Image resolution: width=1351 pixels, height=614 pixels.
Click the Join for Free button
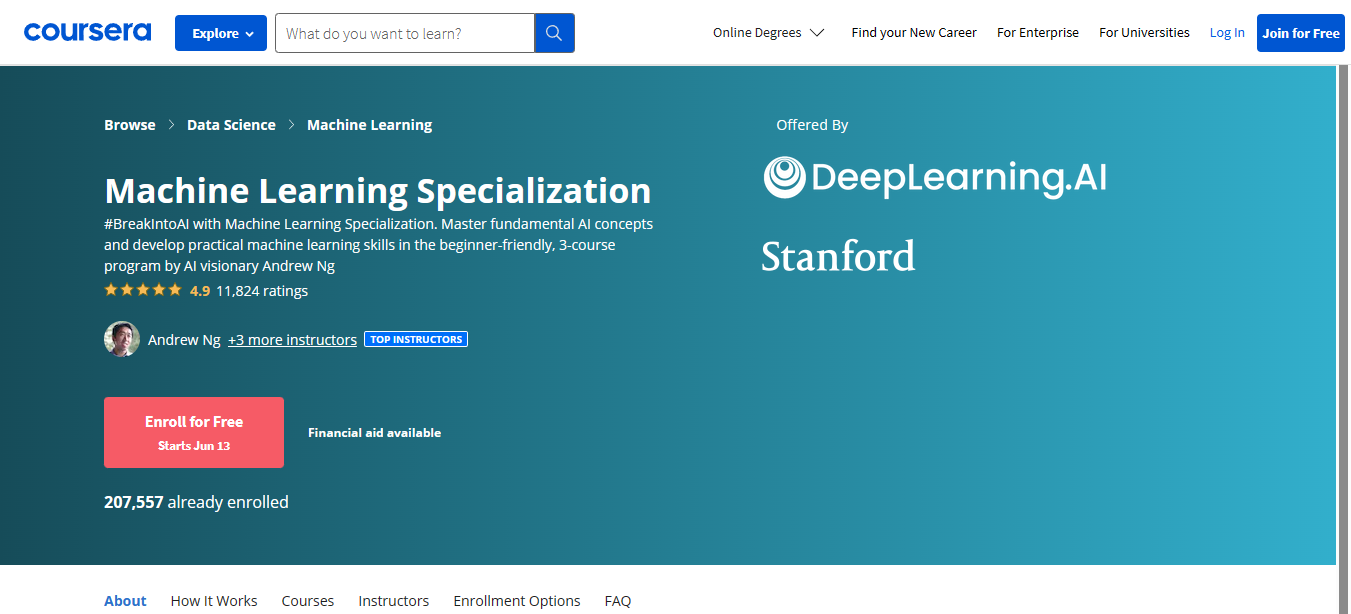click(1300, 33)
